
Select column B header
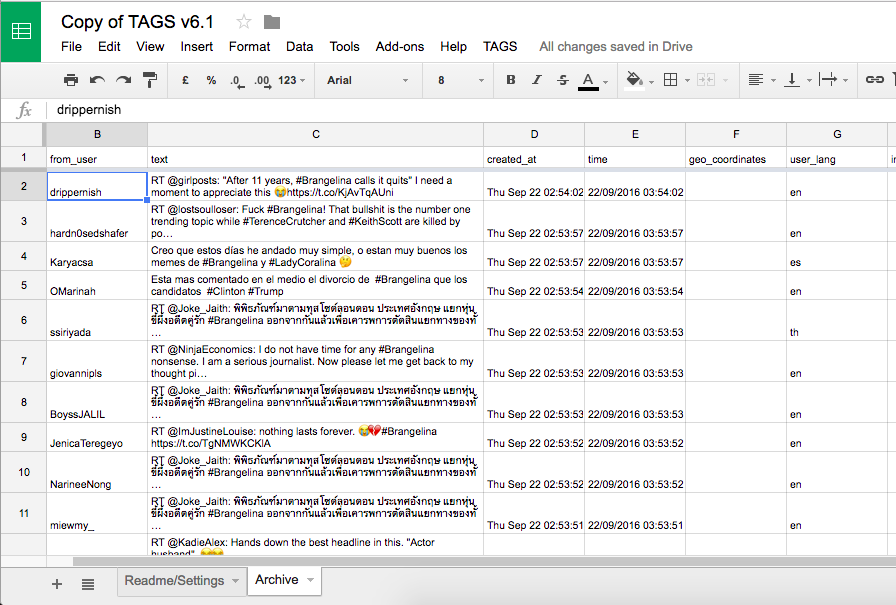[x=97, y=134]
